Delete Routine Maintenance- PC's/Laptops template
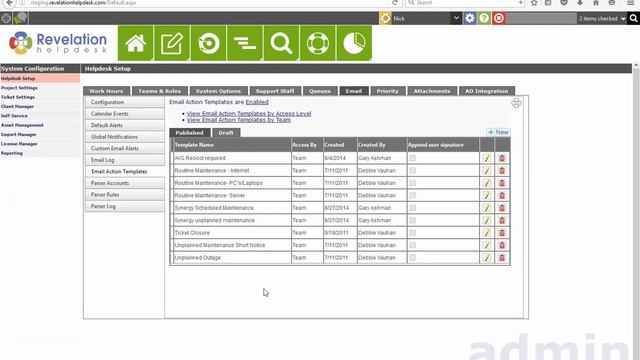Image resolution: width=640 pixels, height=360 pixels. click(502, 183)
